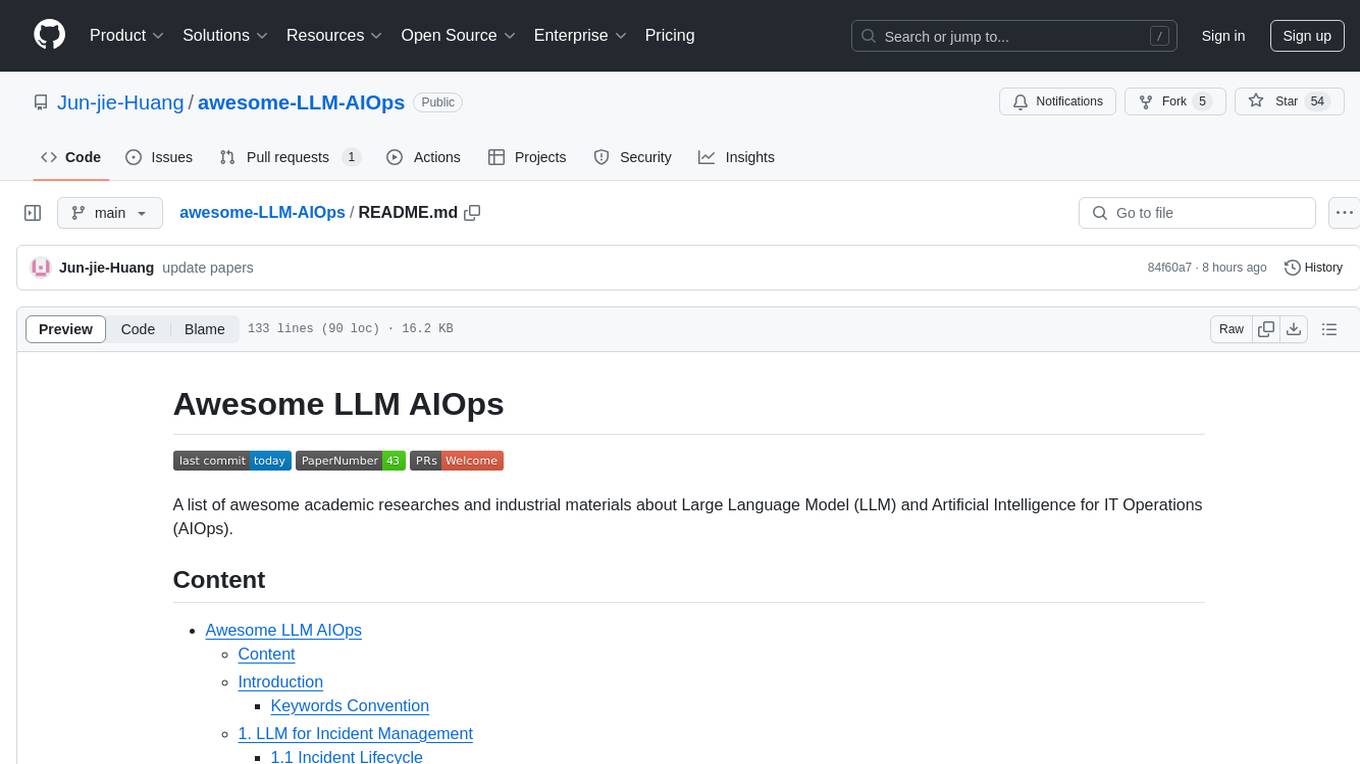This screenshot has width=1360, height=764.
Task: Sign in to GitHub
Action: click(1223, 36)
